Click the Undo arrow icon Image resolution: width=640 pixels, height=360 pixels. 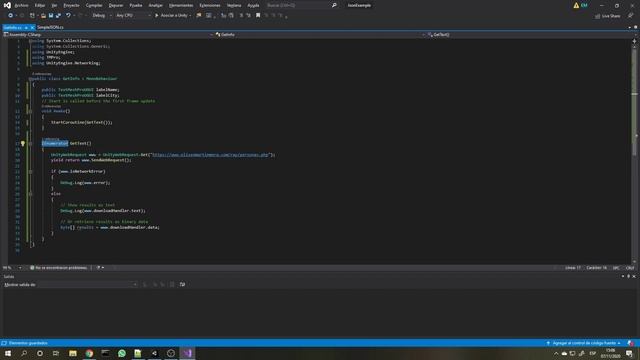pyautogui.click(x=68, y=16)
